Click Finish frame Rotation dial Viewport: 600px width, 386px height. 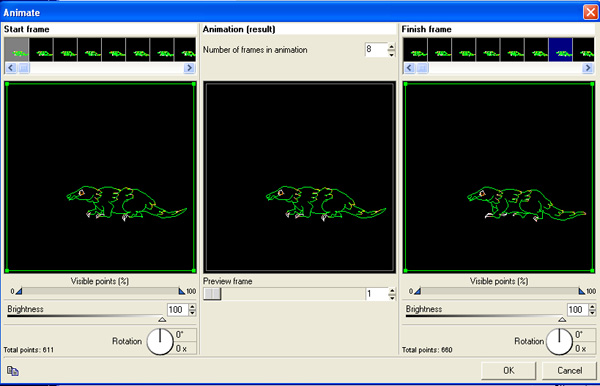click(x=559, y=341)
